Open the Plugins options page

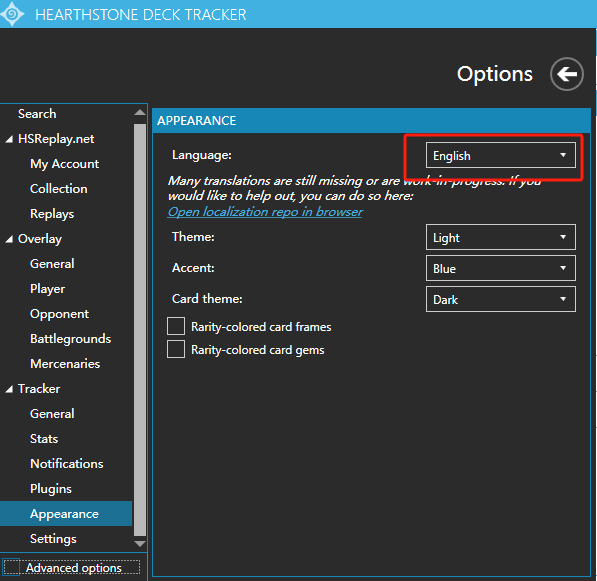click(x=51, y=489)
